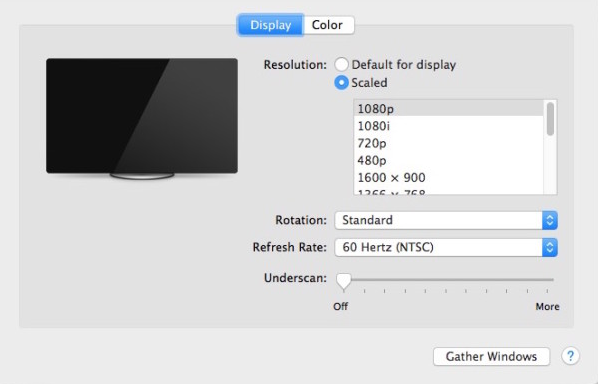Select the Default for display radio button
598x384 pixels.
[x=341, y=64]
